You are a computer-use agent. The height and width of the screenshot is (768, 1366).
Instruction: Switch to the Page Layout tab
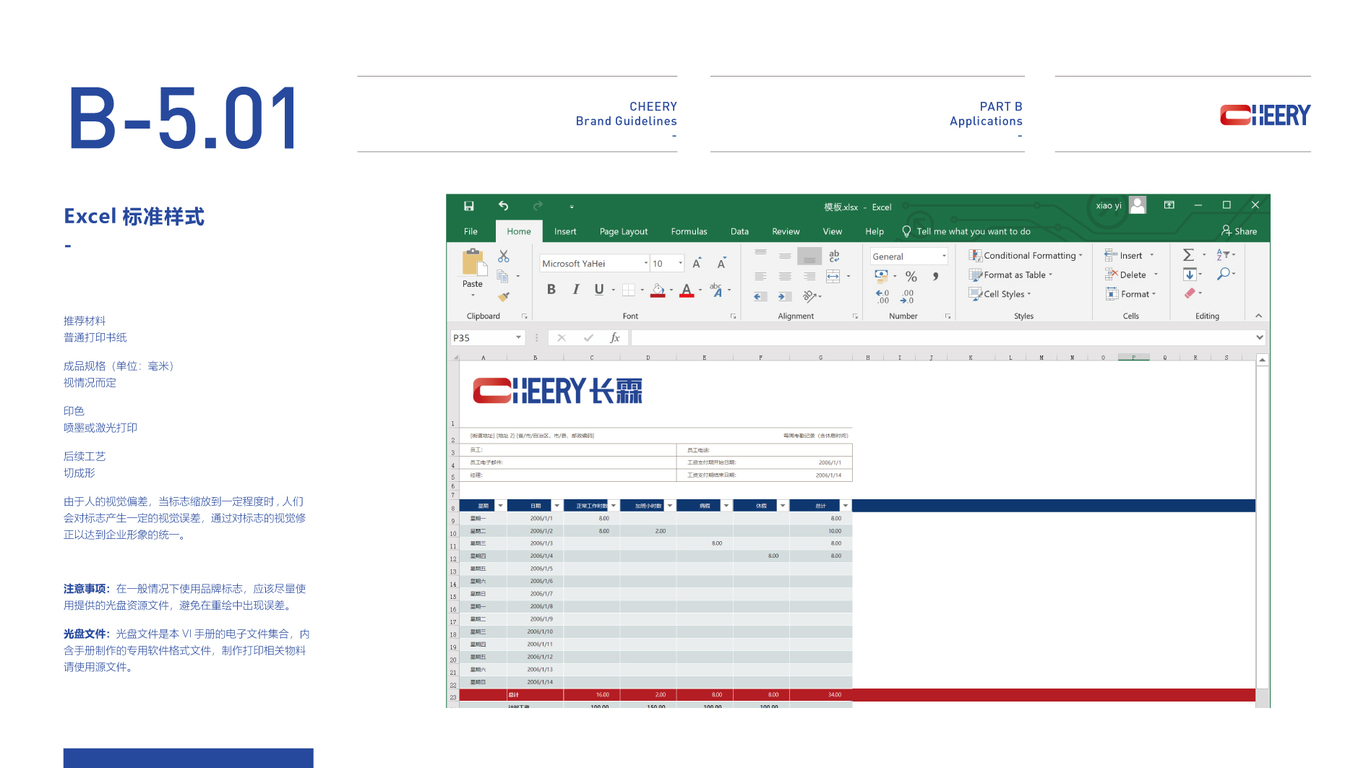tap(624, 231)
